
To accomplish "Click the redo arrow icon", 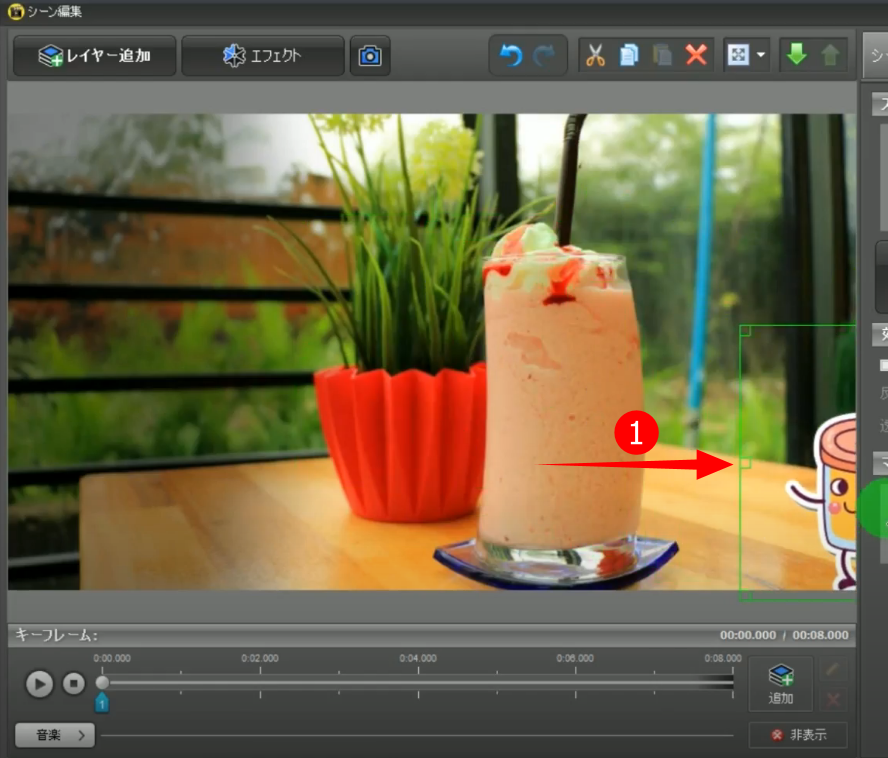I will pyautogui.click(x=545, y=56).
